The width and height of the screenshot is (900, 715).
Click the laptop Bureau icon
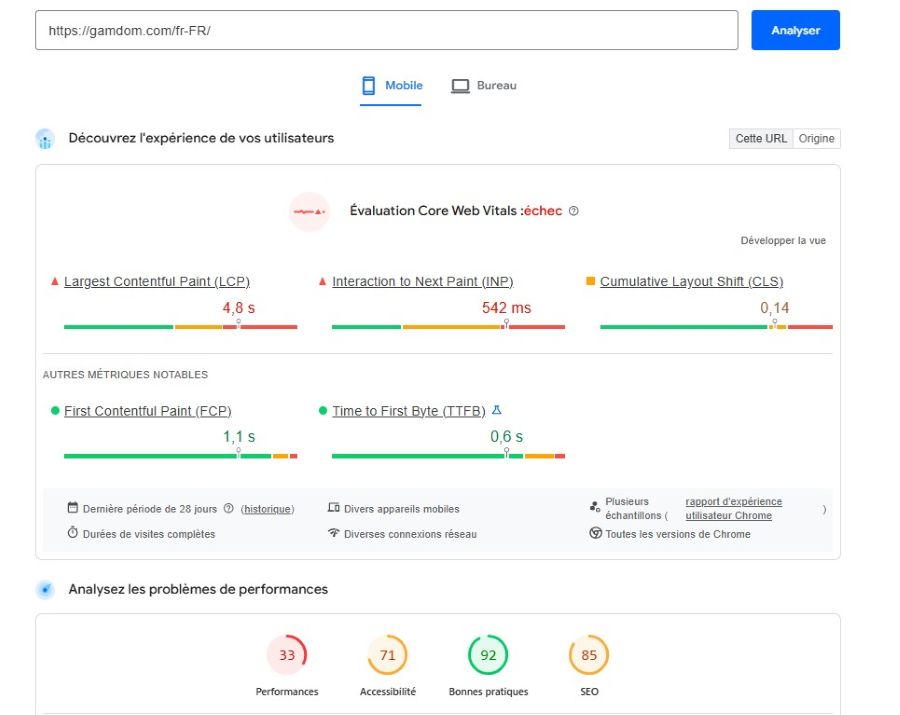pyautogui.click(x=460, y=86)
